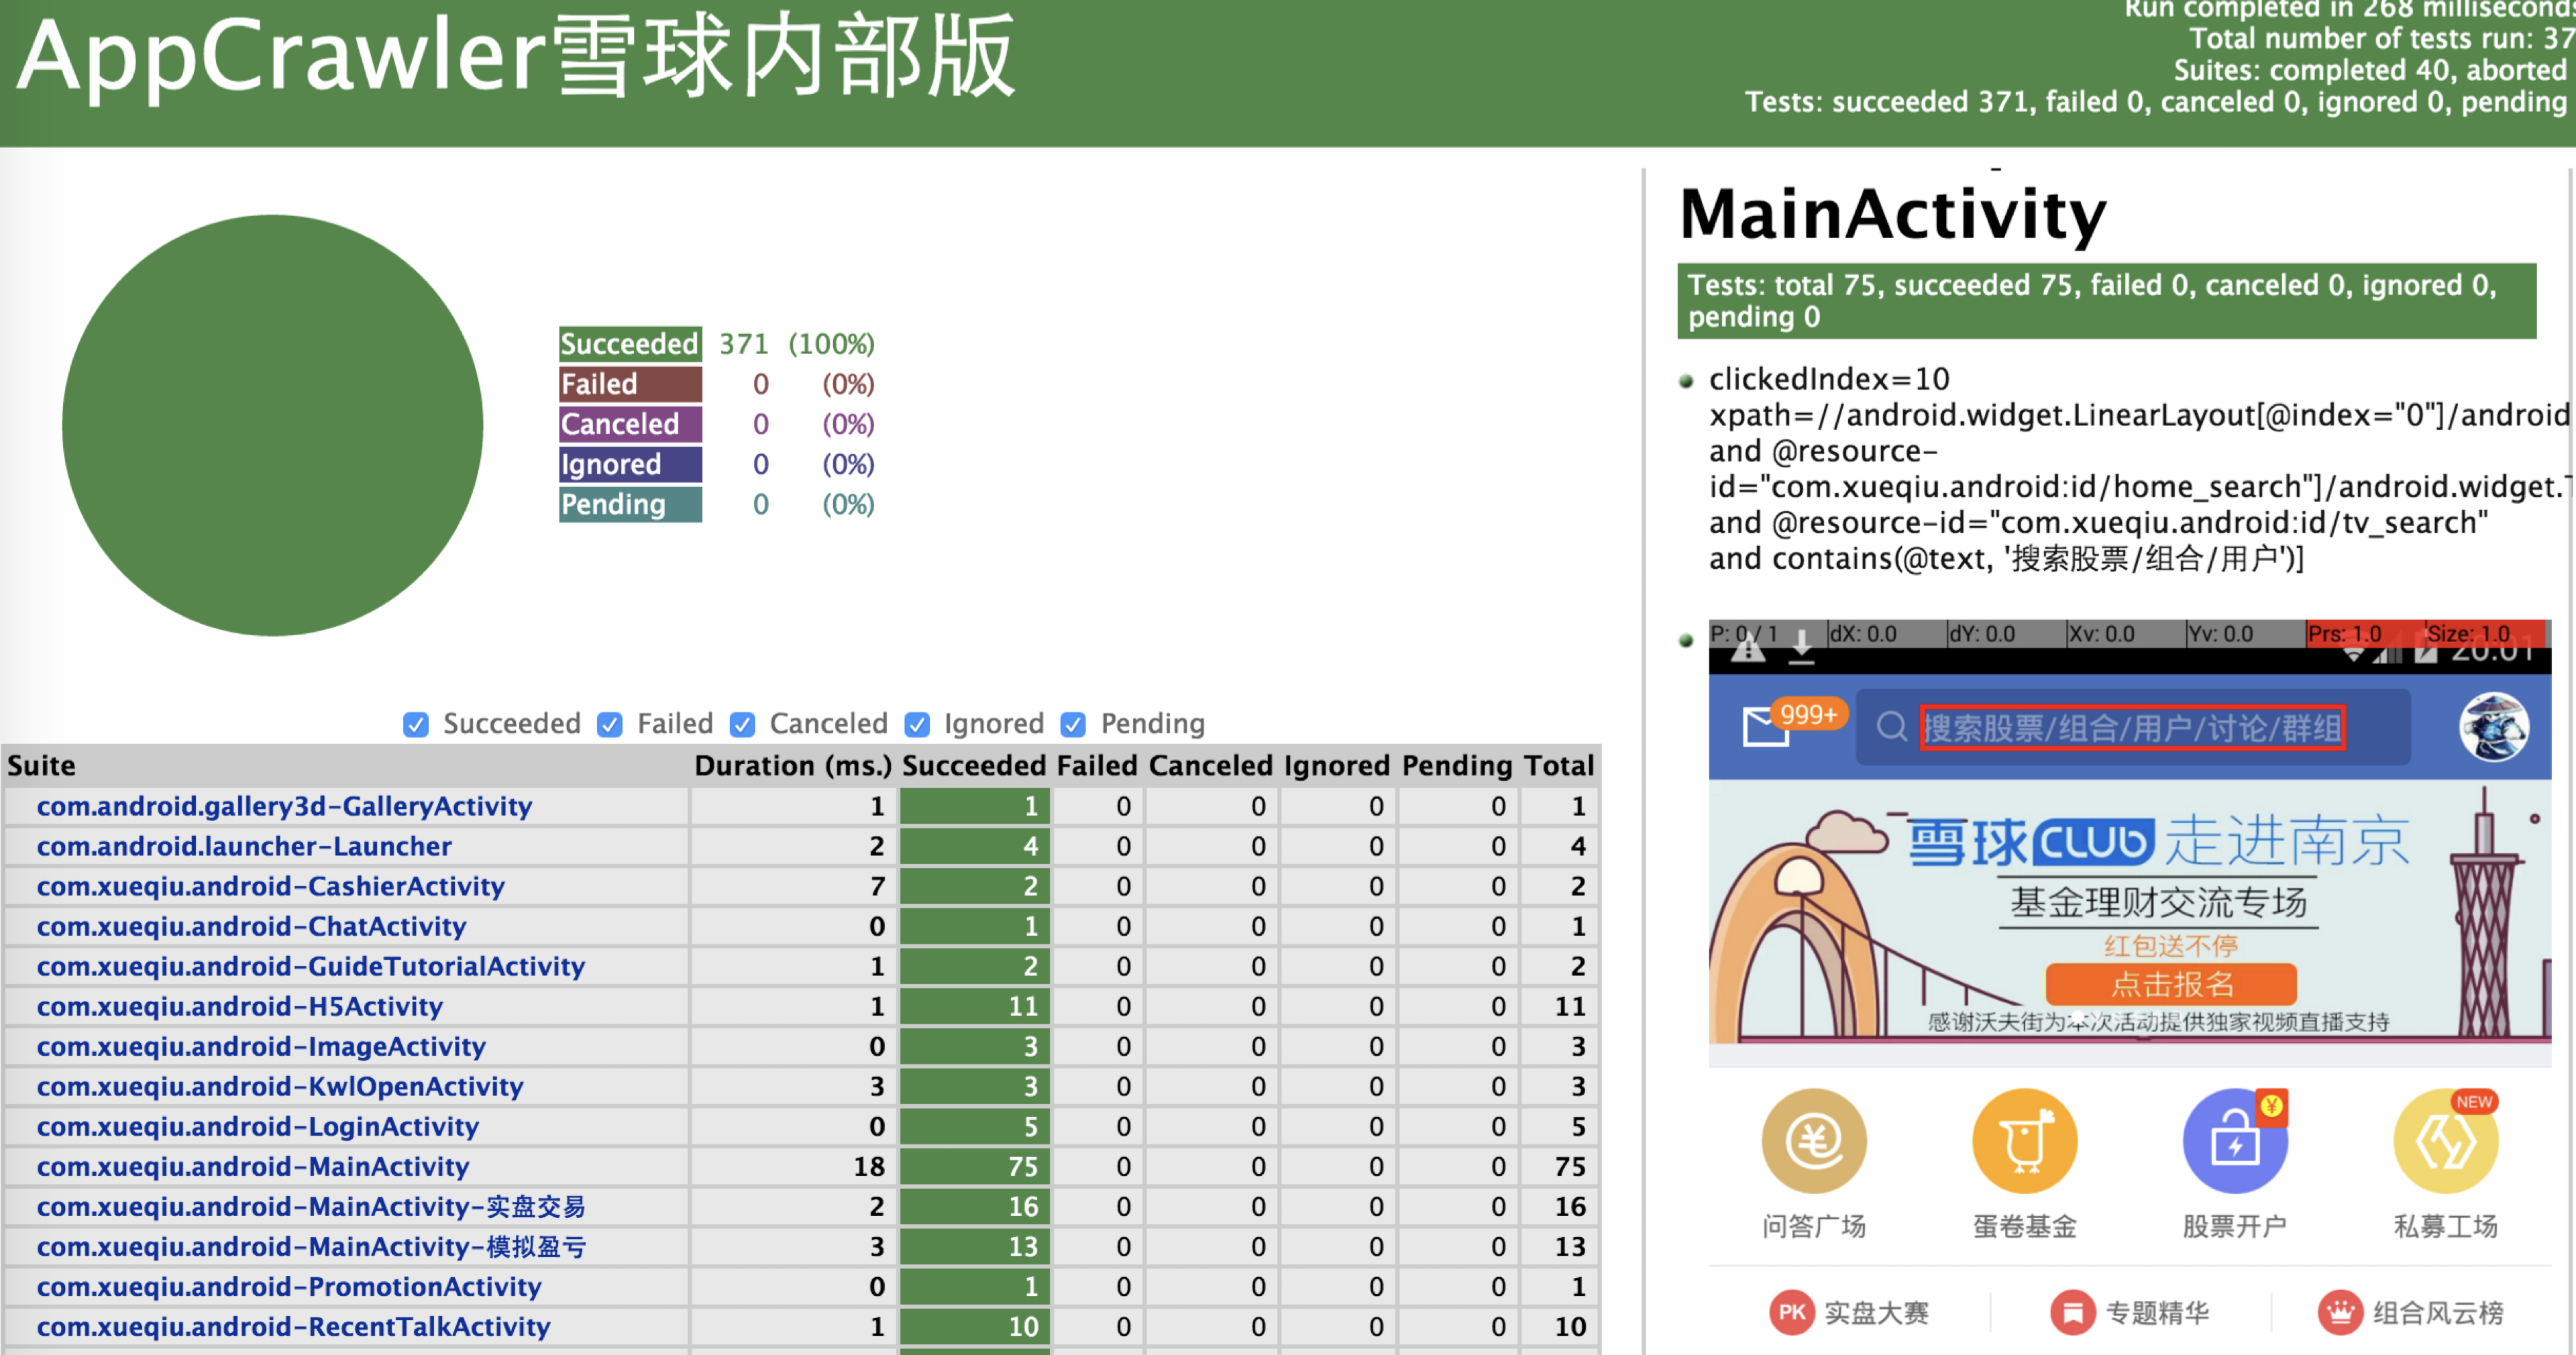Click the Canceled legend color swatch
Viewport: 2576px width, 1355px height.
[630, 424]
